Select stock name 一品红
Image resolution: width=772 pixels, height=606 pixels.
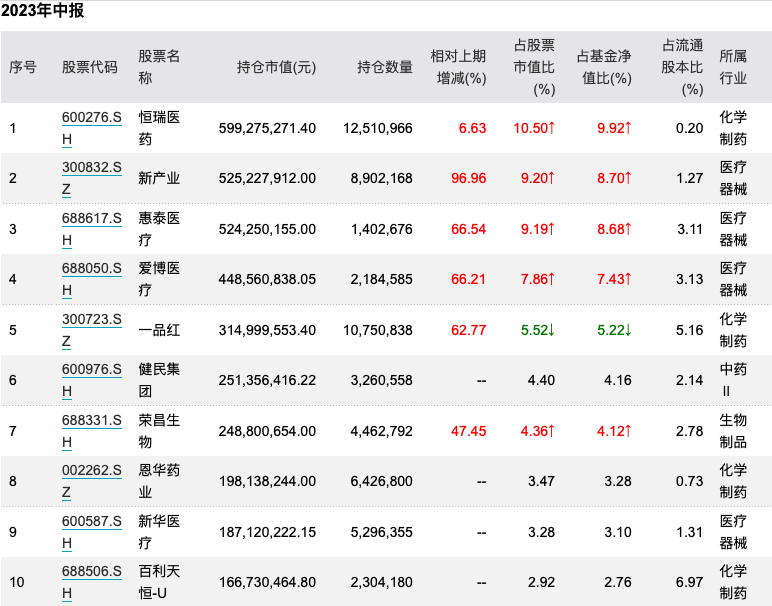159,330
